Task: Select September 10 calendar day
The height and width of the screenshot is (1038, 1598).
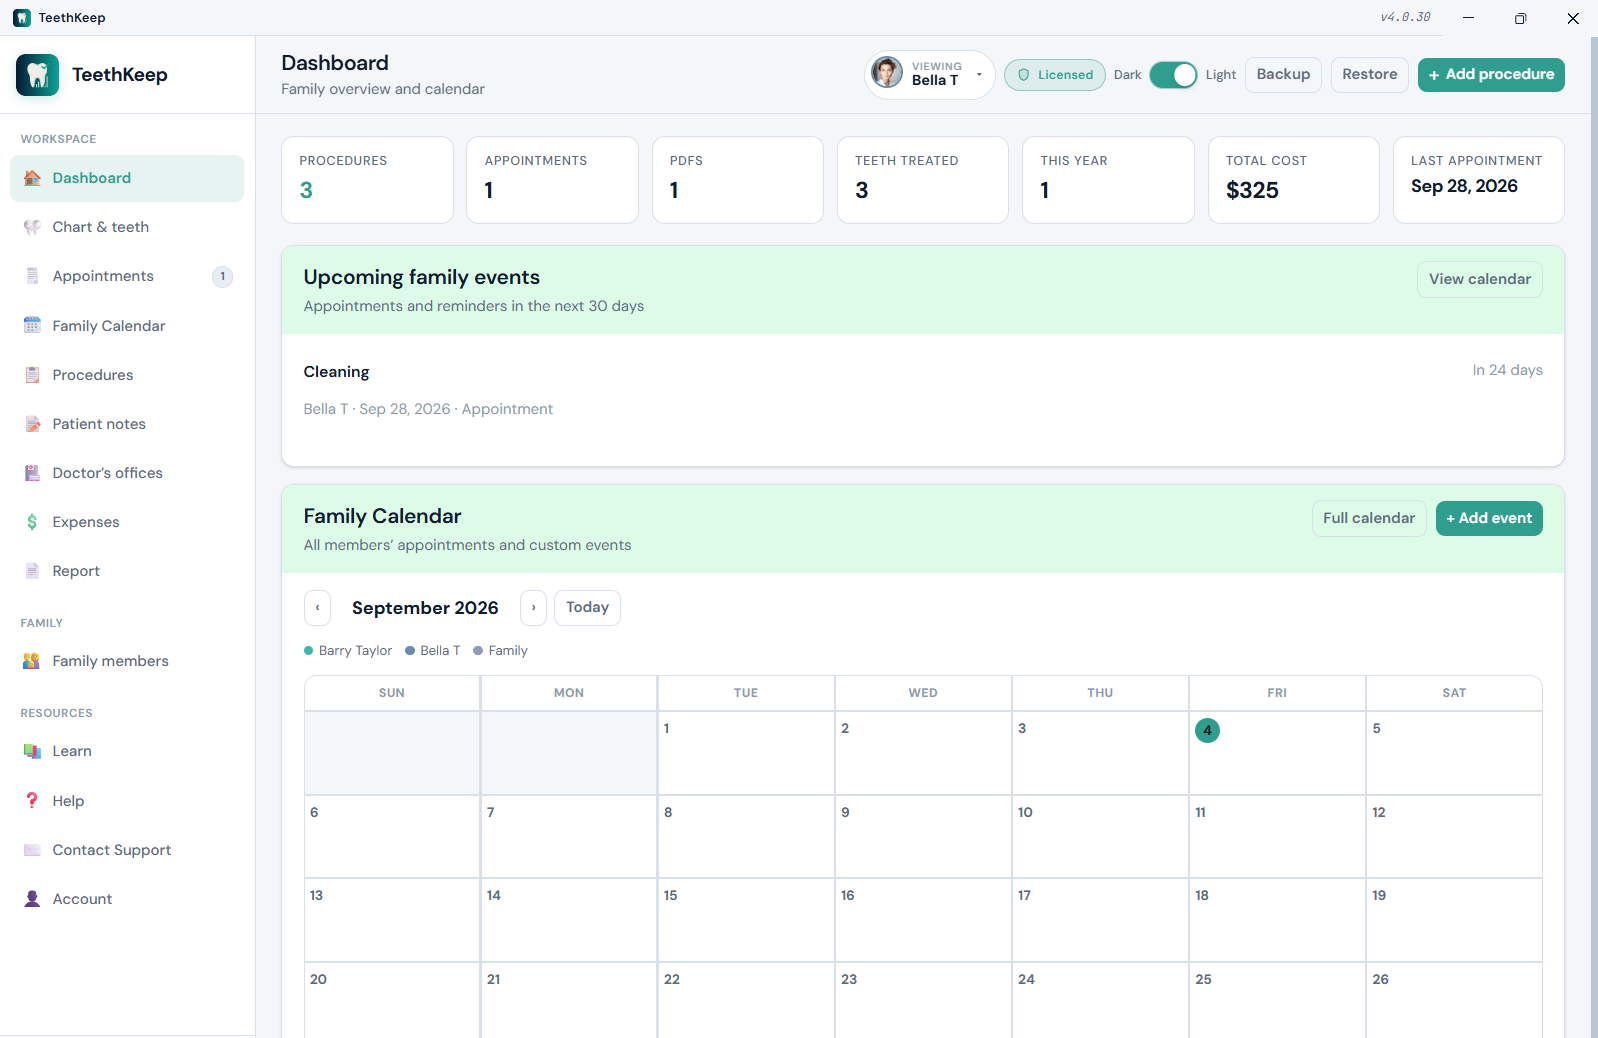Action: (x=1100, y=837)
